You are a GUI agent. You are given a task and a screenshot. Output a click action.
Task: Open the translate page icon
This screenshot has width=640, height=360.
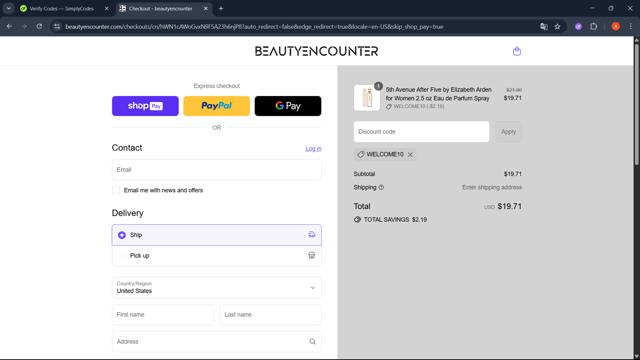coord(544,27)
